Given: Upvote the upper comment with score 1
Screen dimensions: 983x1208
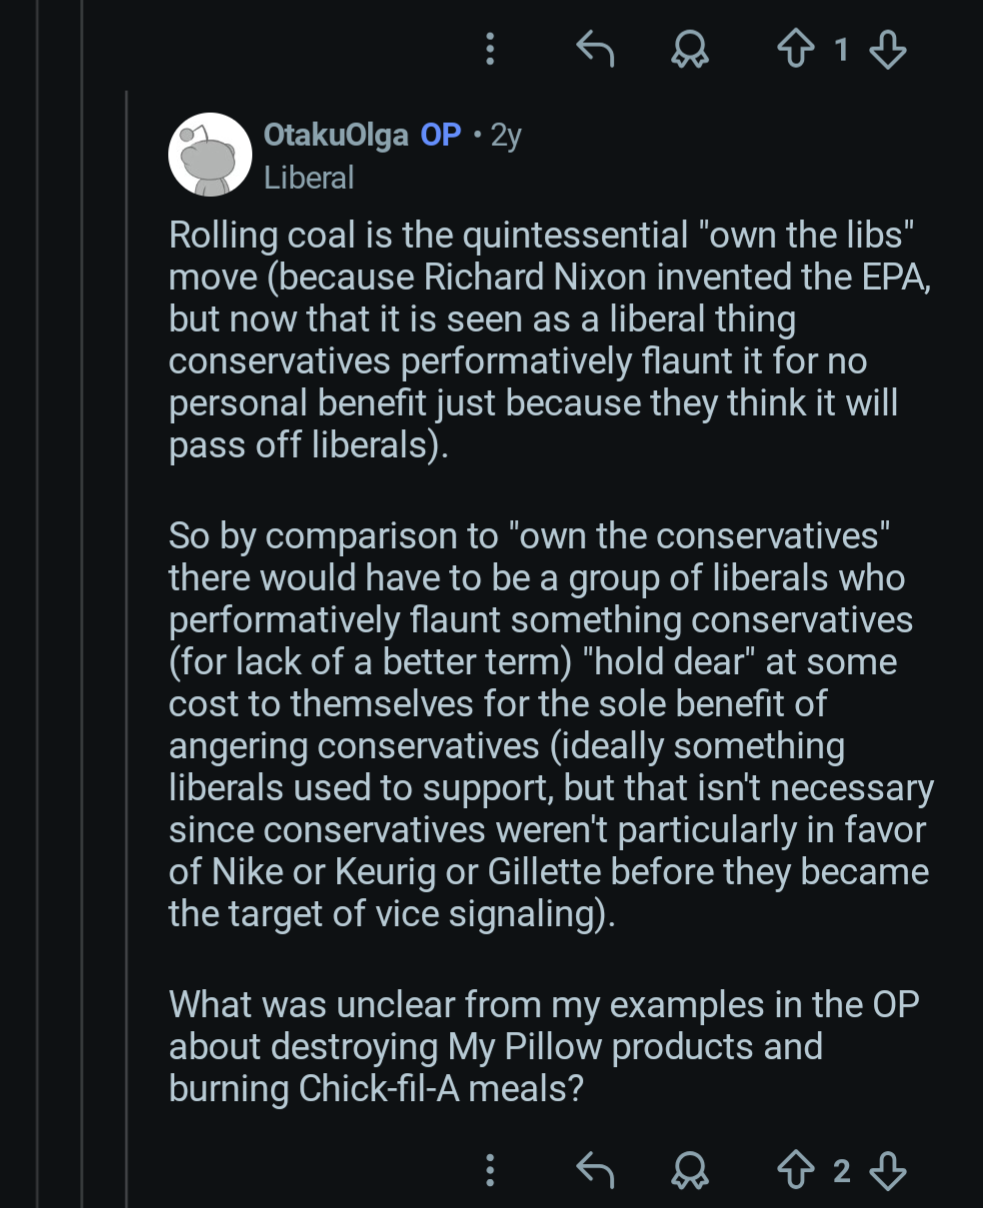Looking at the screenshot, I should [x=796, y=48].
